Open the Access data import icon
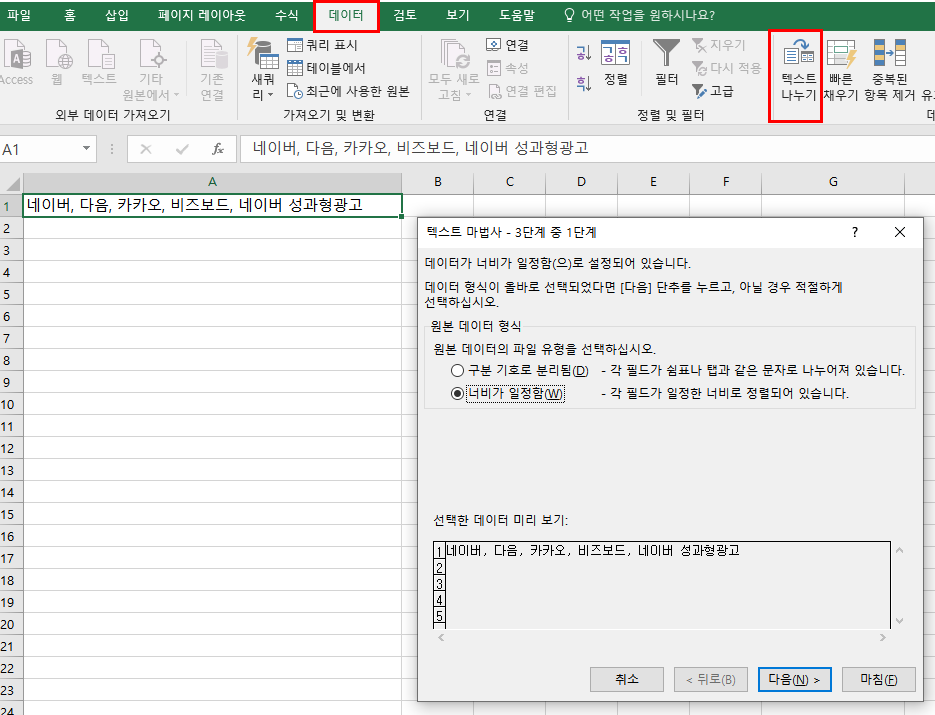Viewport: 935px width, 715px height. [16, 63]
